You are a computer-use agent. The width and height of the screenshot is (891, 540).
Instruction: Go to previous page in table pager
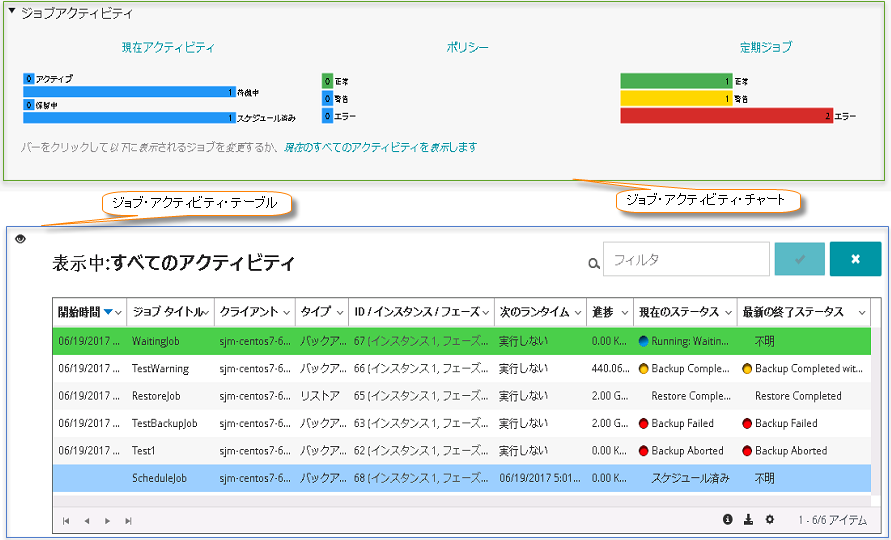(x=86, y=521)
